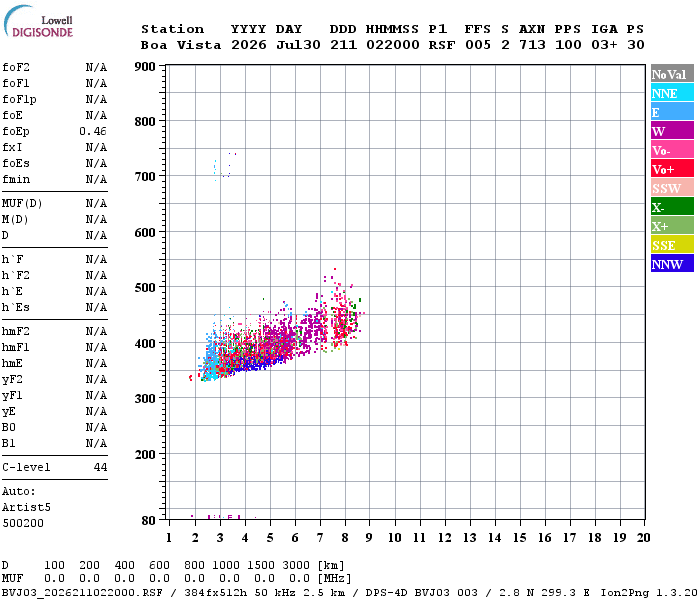700x600 pixels.
Task: Select the NNE cyan legend swatch
Action: point(672,93)
